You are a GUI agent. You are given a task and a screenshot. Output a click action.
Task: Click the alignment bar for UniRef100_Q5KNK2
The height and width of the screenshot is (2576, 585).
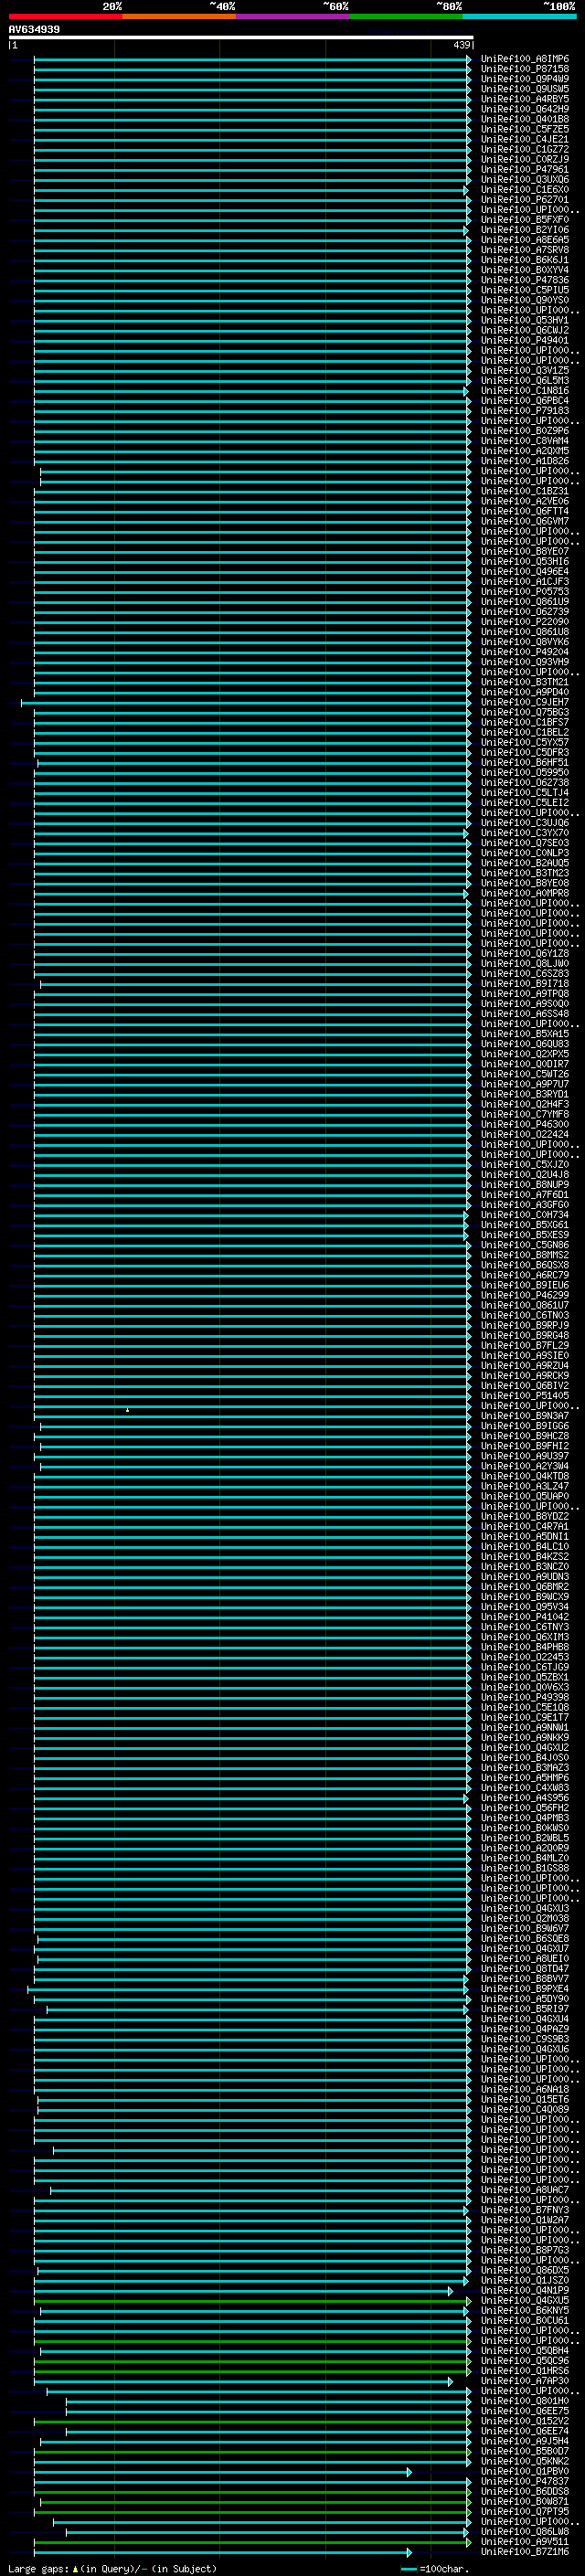(x=252, y=2461)
